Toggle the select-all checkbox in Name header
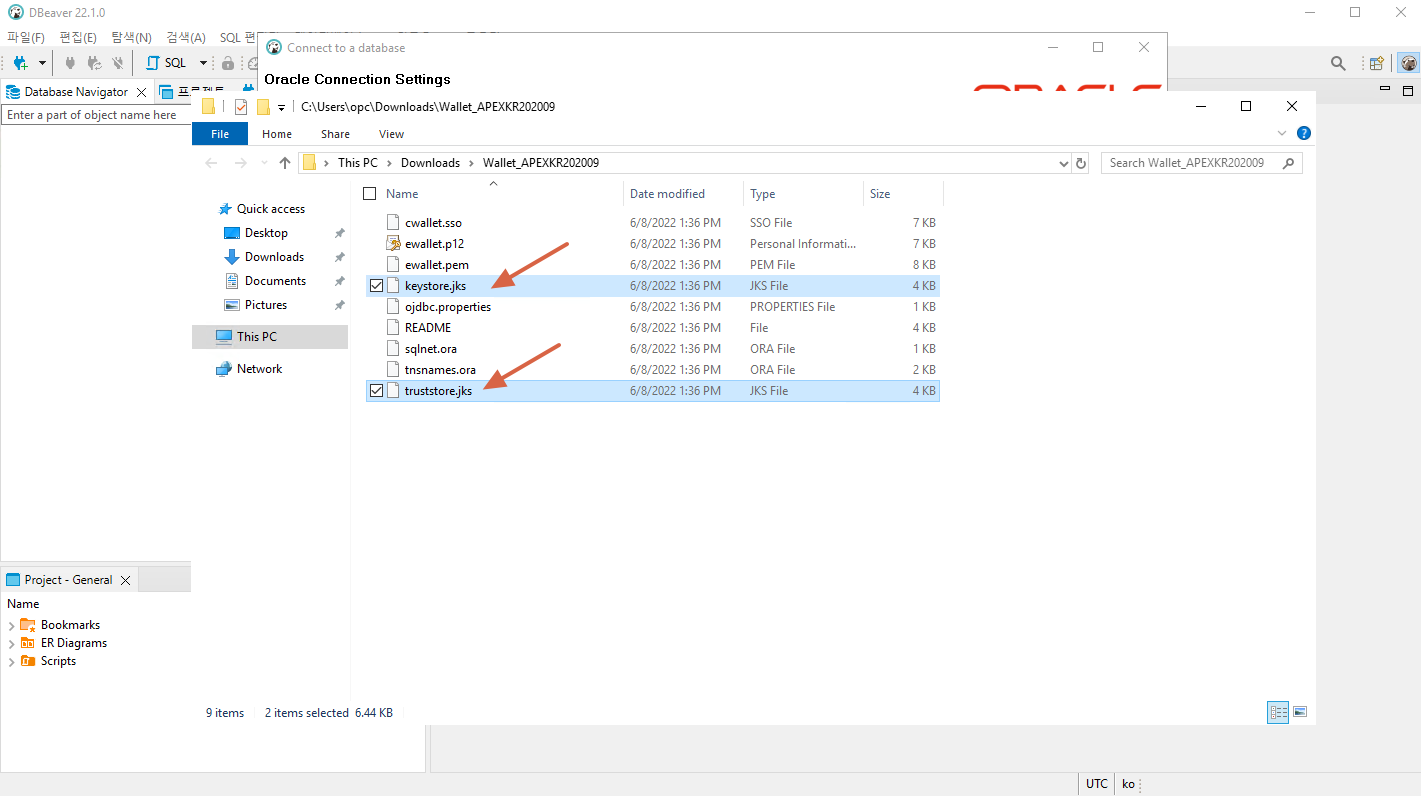The height and width of the screenshot is (796, 1421). [x=370, y=194]
